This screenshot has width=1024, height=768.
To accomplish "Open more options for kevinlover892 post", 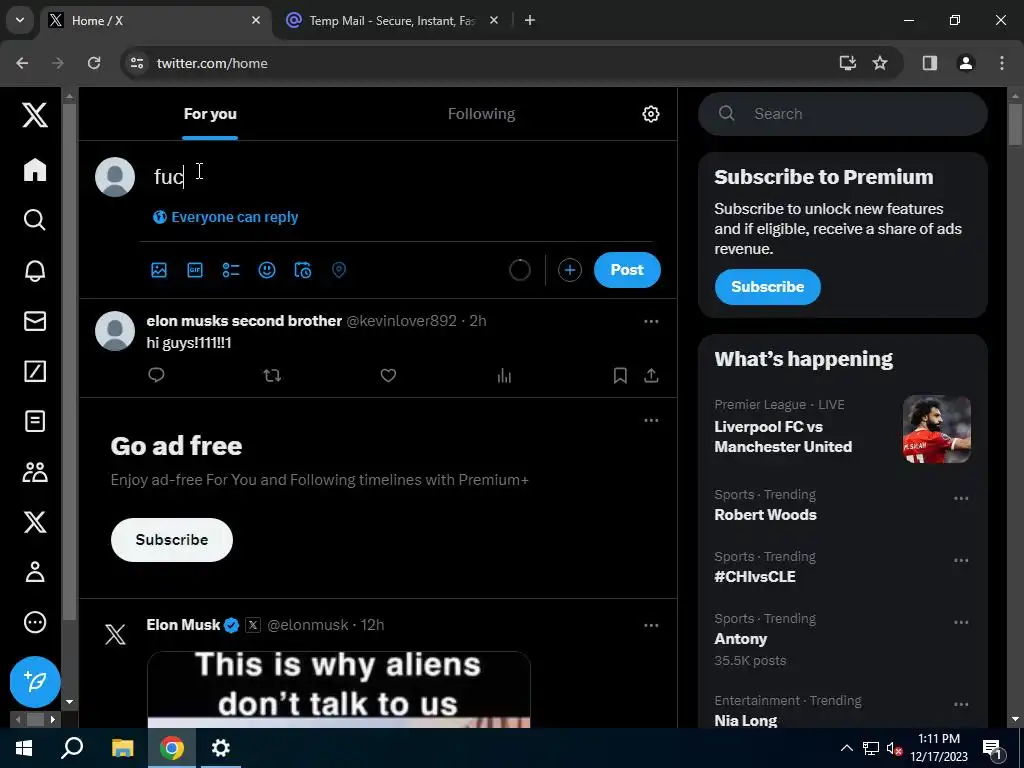I will pos(651,321).
